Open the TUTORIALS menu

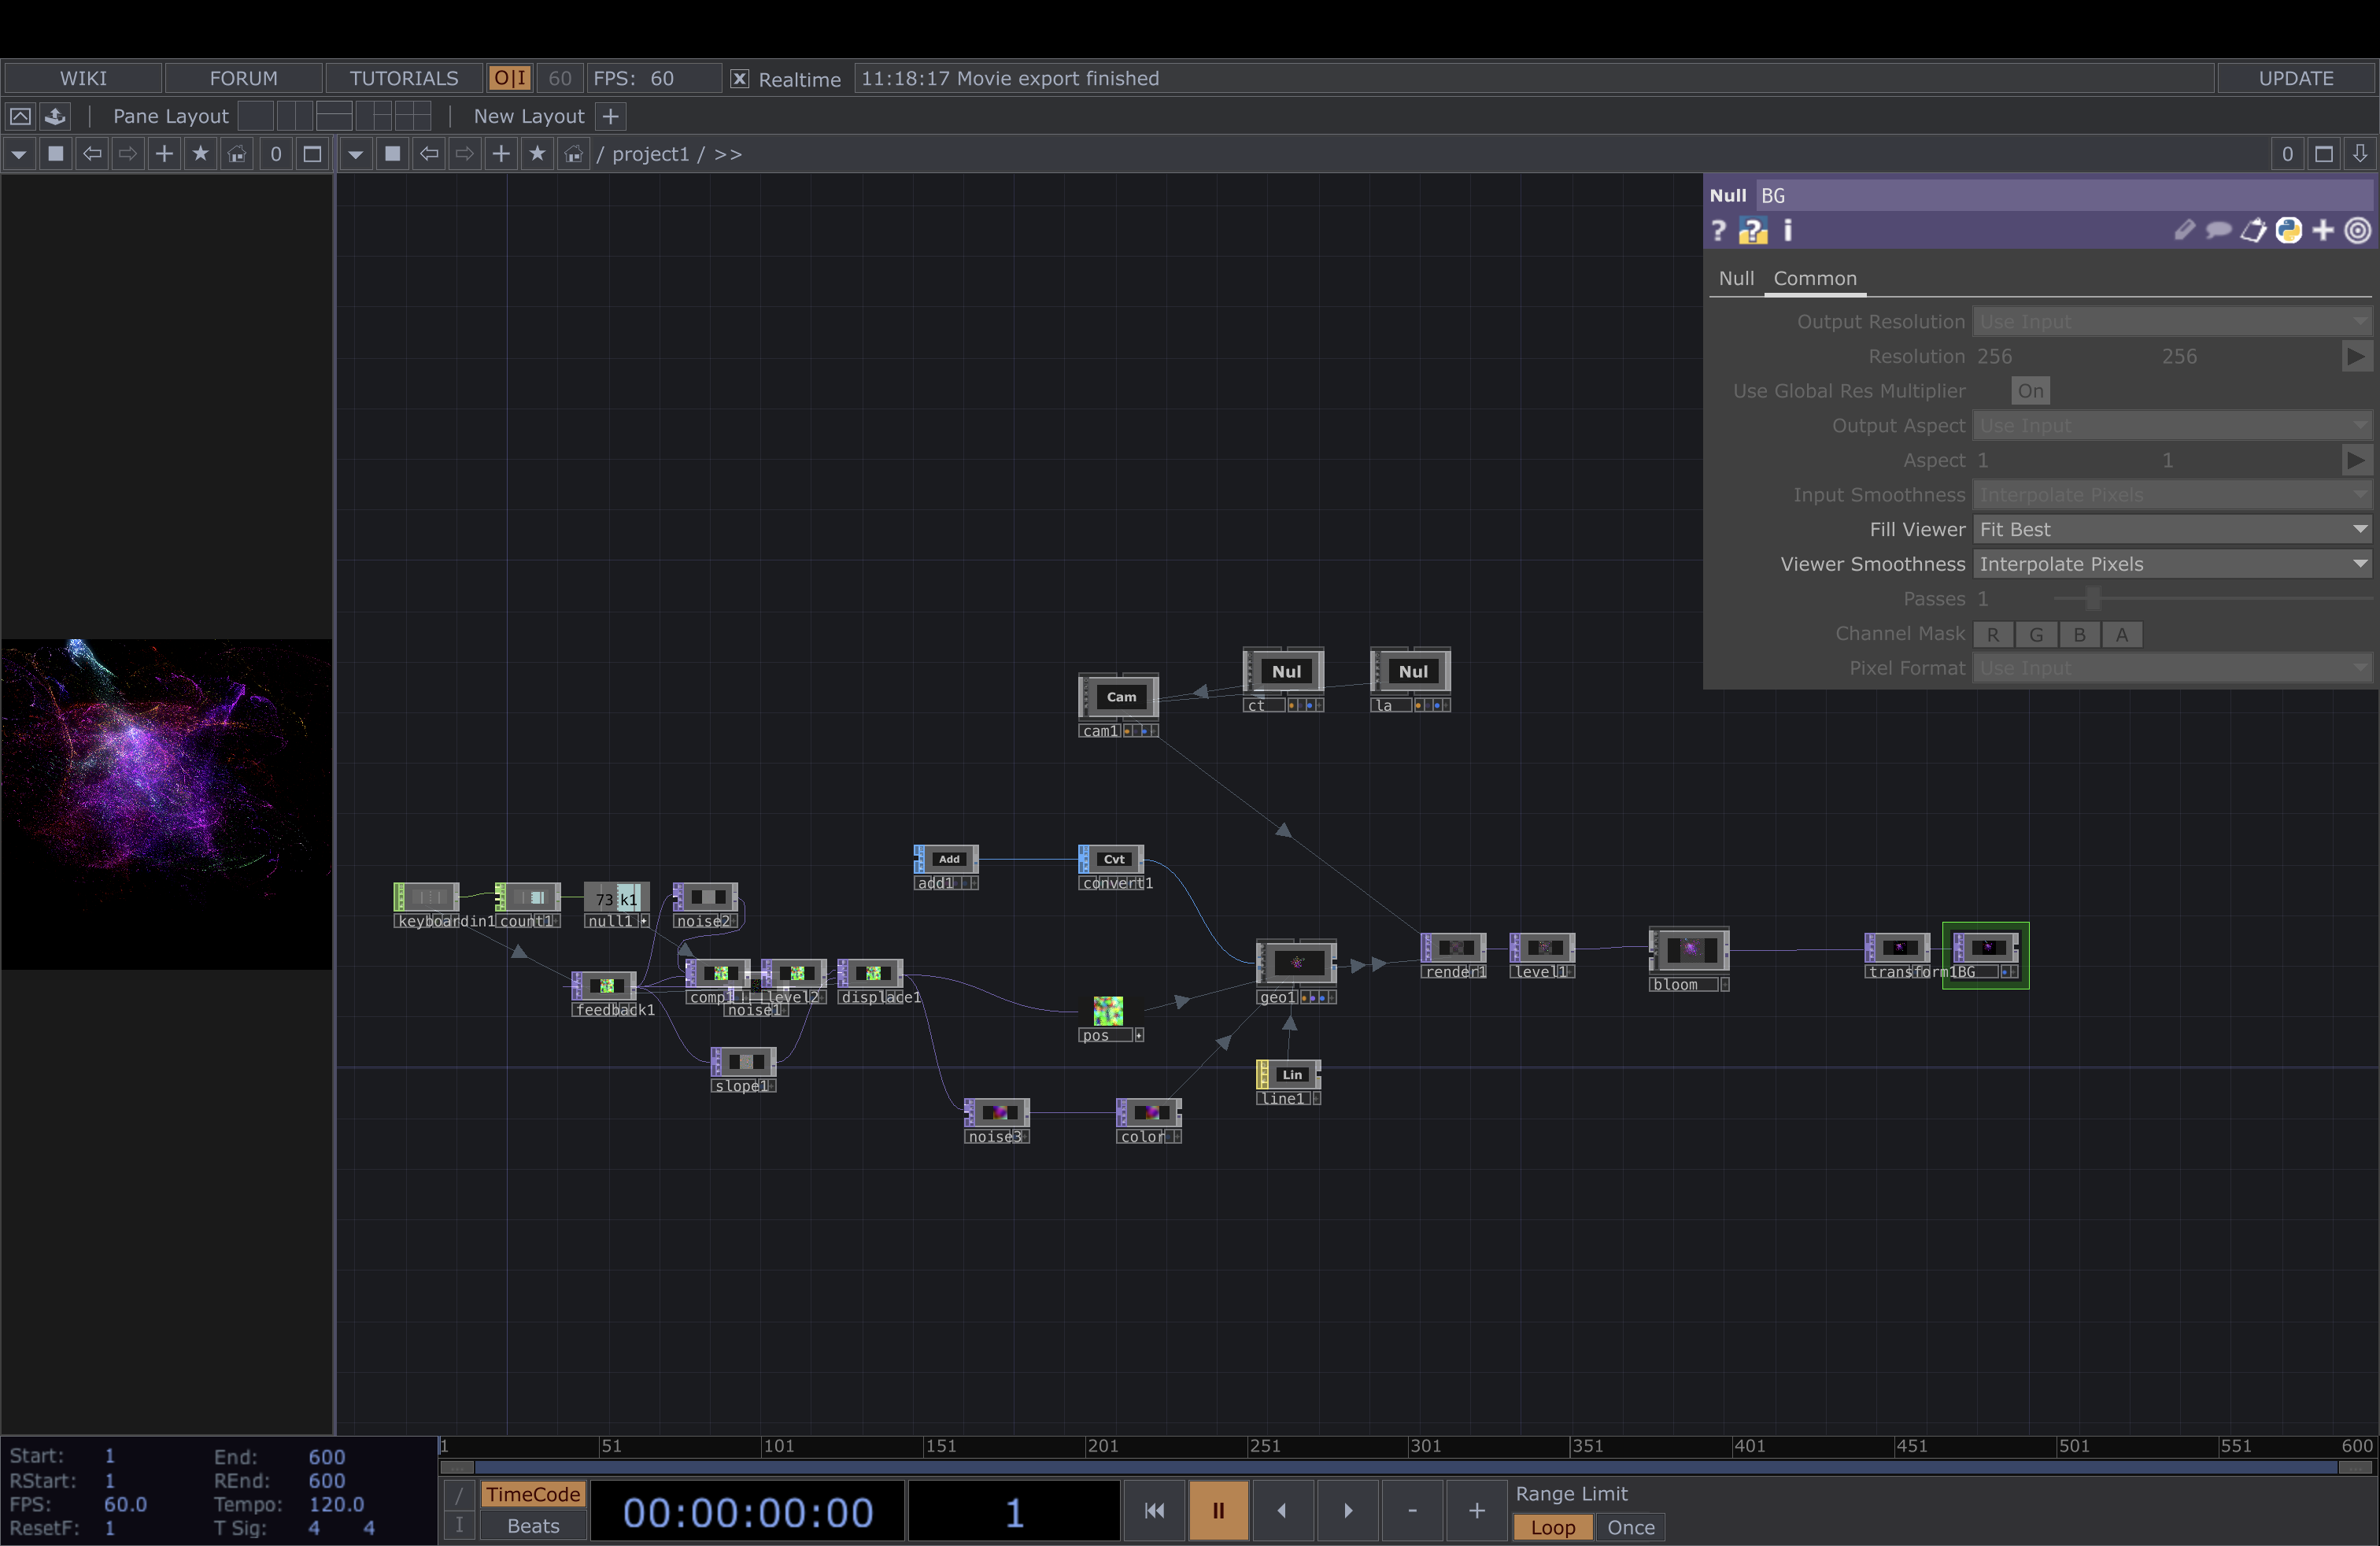[403, 78]
